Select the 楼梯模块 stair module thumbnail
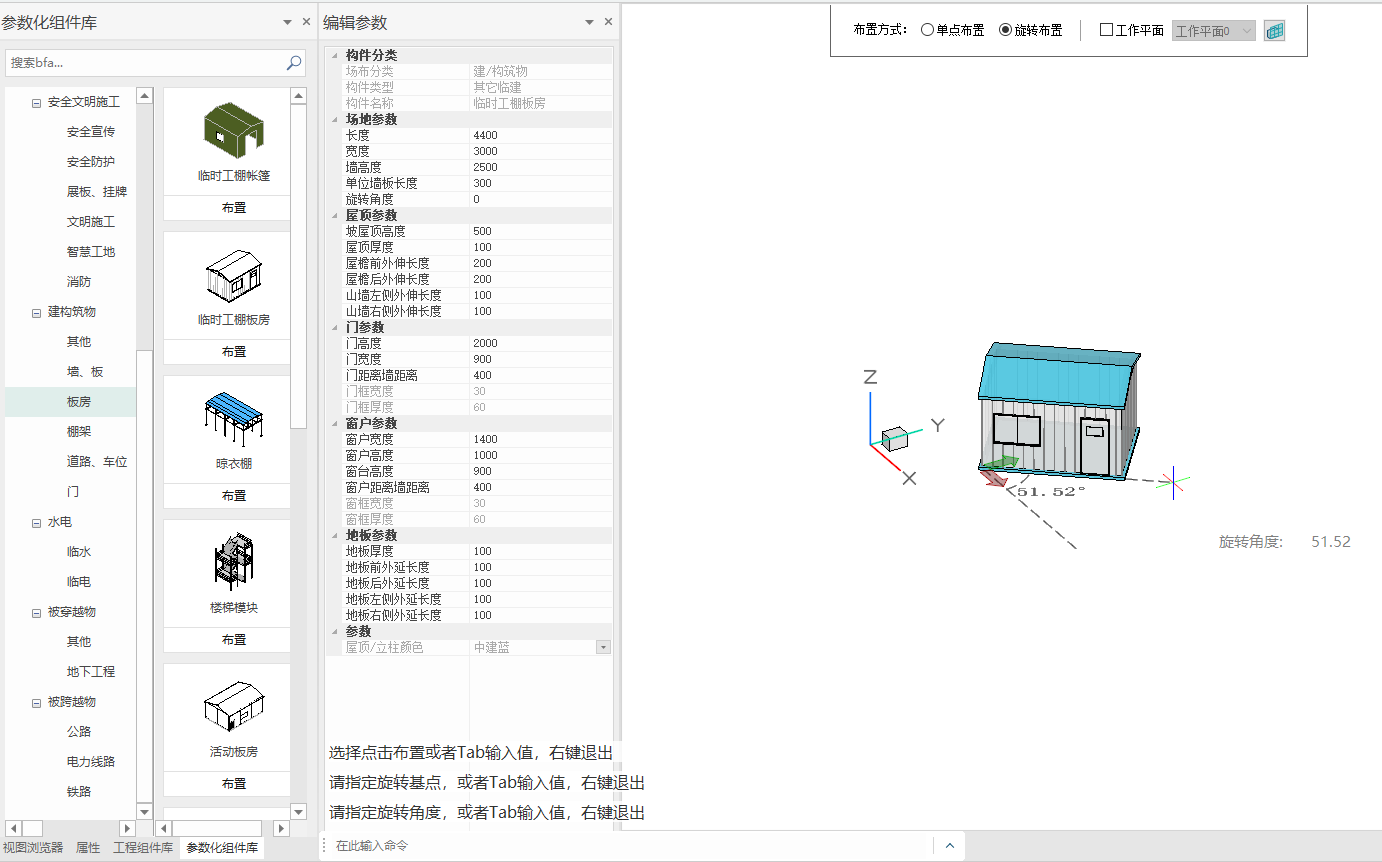 click(234, 562)
